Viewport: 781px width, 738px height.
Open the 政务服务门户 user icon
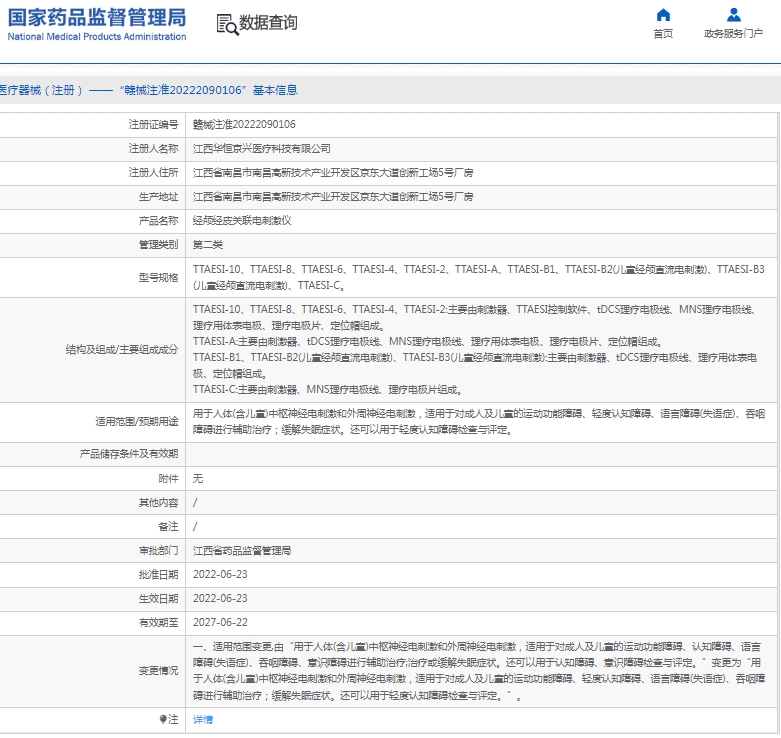click(733, 15)
